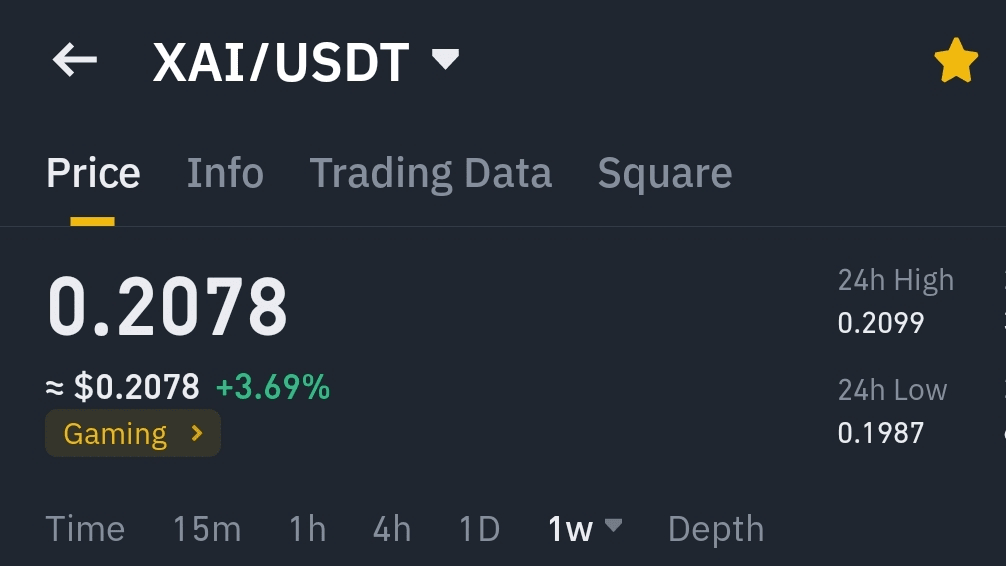Tap the 24h High value 0.2099
Screen dimensions: 1006x566
click(880, 323)
